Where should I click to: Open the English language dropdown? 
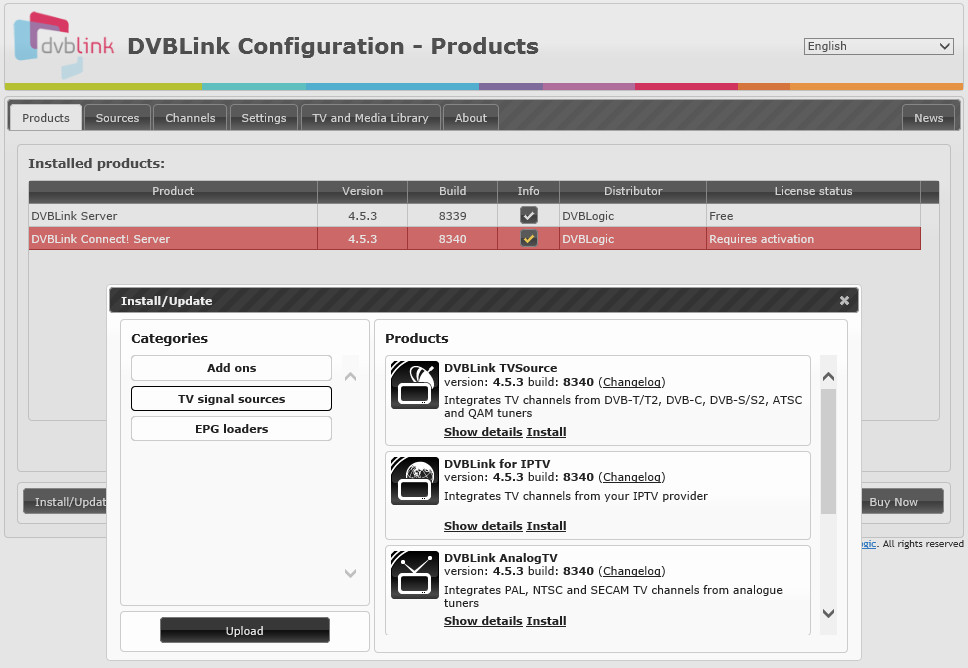[x=878, y=46]
